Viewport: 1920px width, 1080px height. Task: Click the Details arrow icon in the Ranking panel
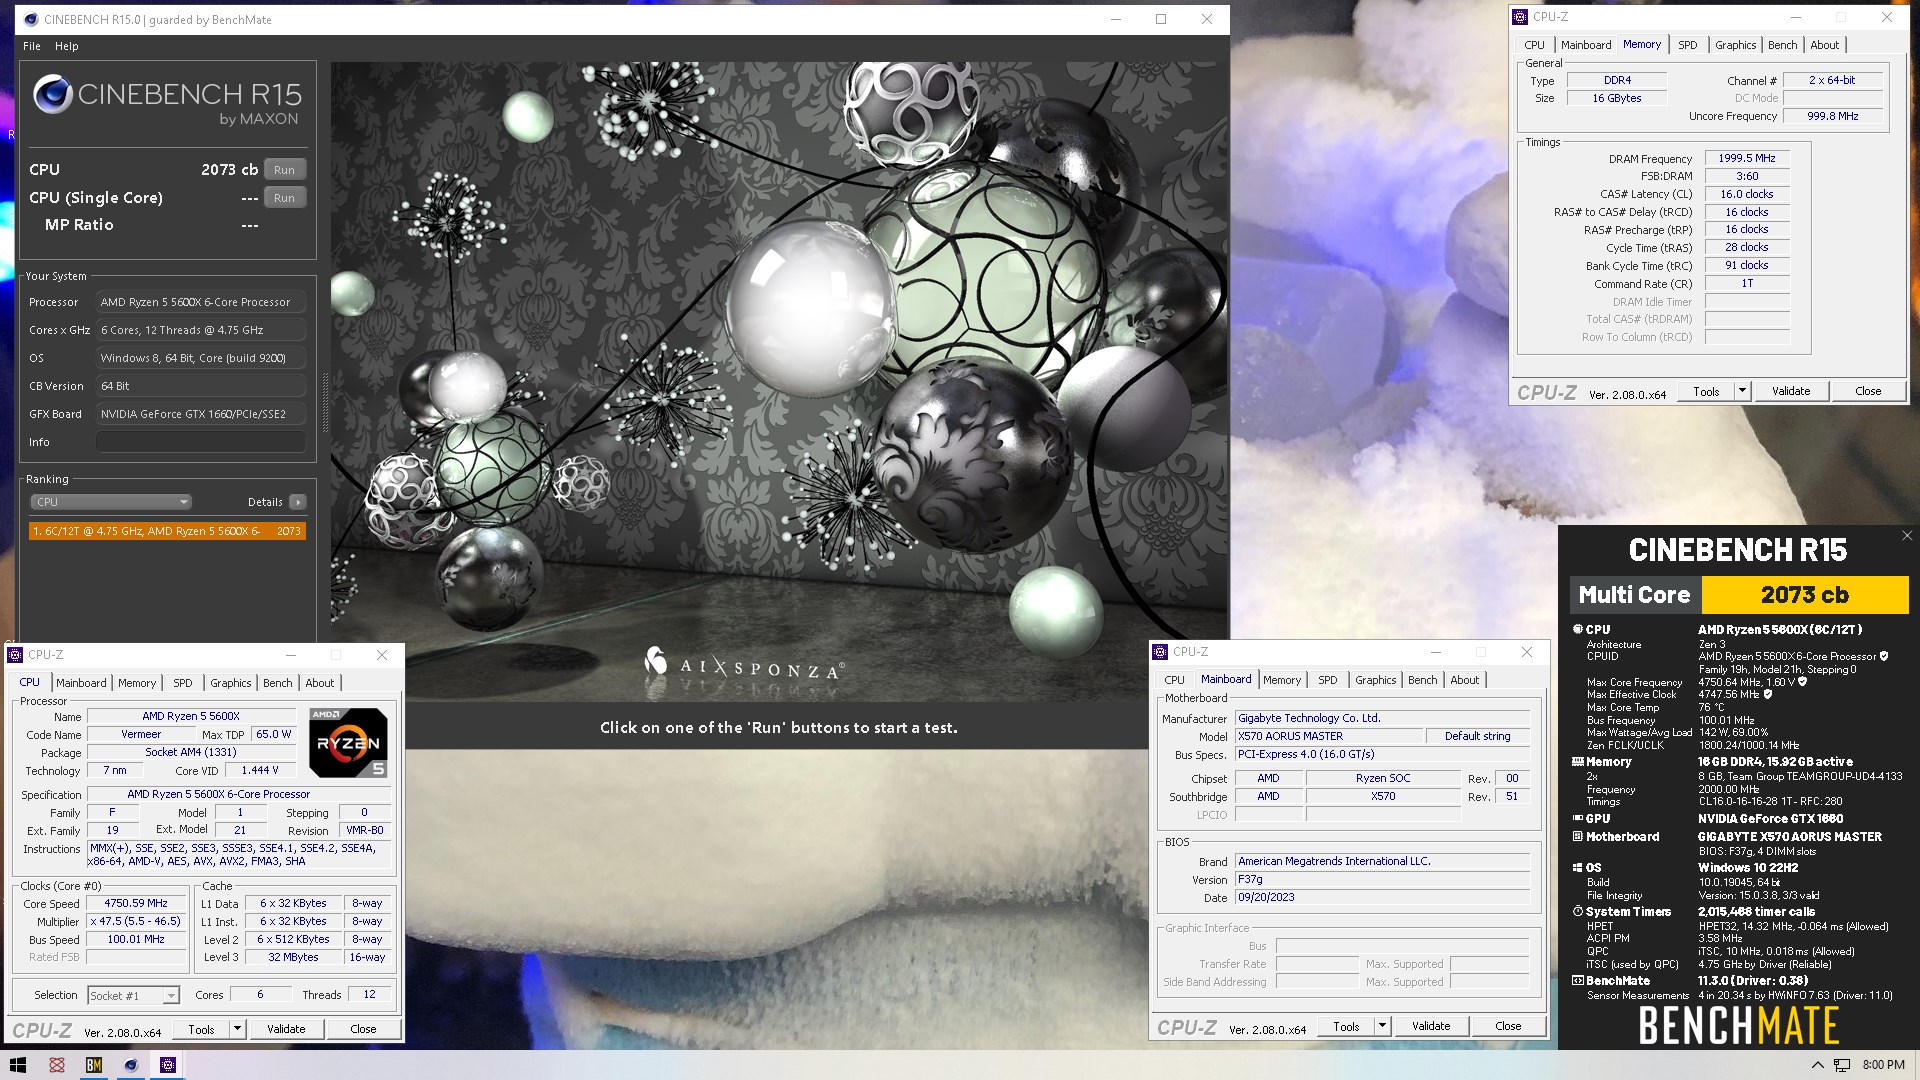pos(298,502)
